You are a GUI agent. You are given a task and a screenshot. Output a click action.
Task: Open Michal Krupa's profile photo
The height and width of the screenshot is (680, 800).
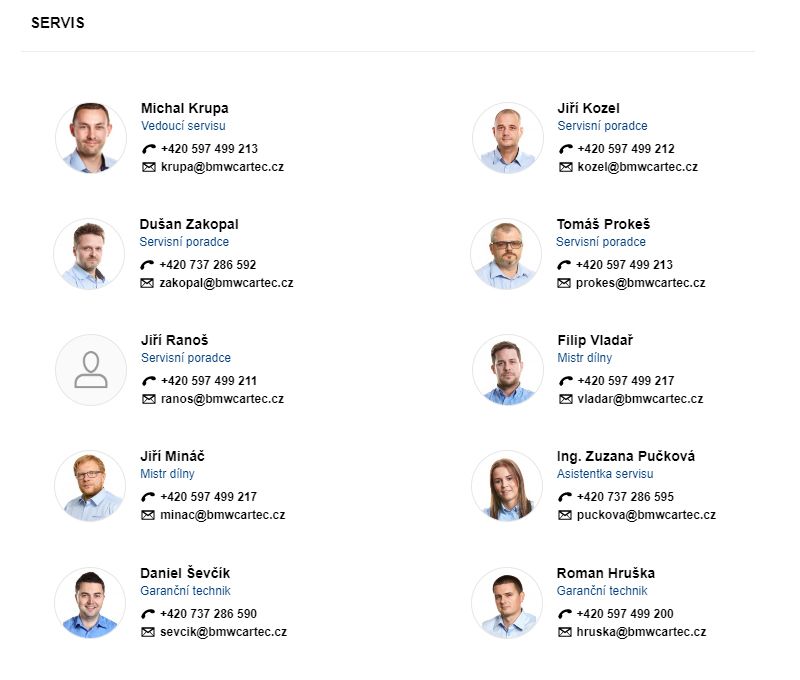coord(91,137)
